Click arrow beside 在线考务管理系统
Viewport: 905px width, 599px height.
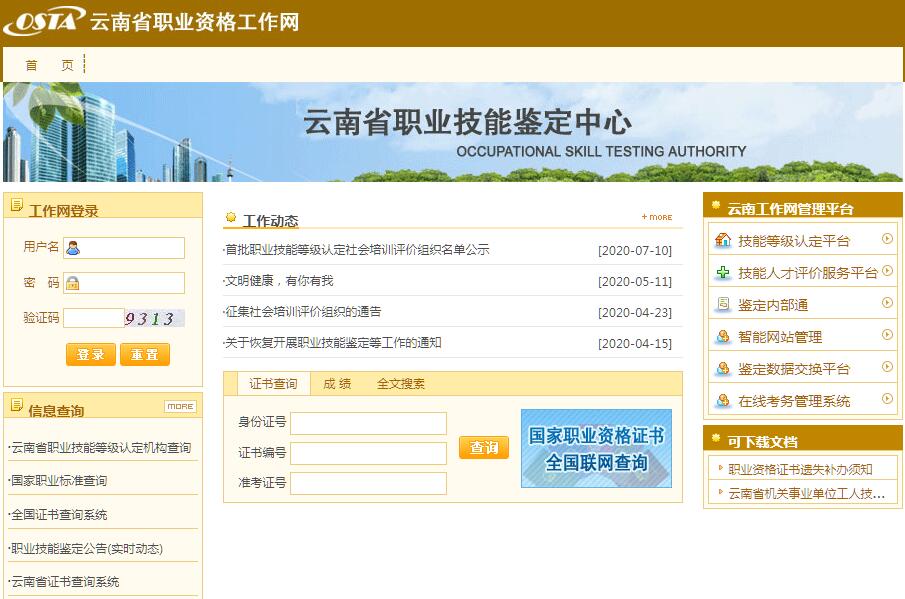[x=887, y=400]
